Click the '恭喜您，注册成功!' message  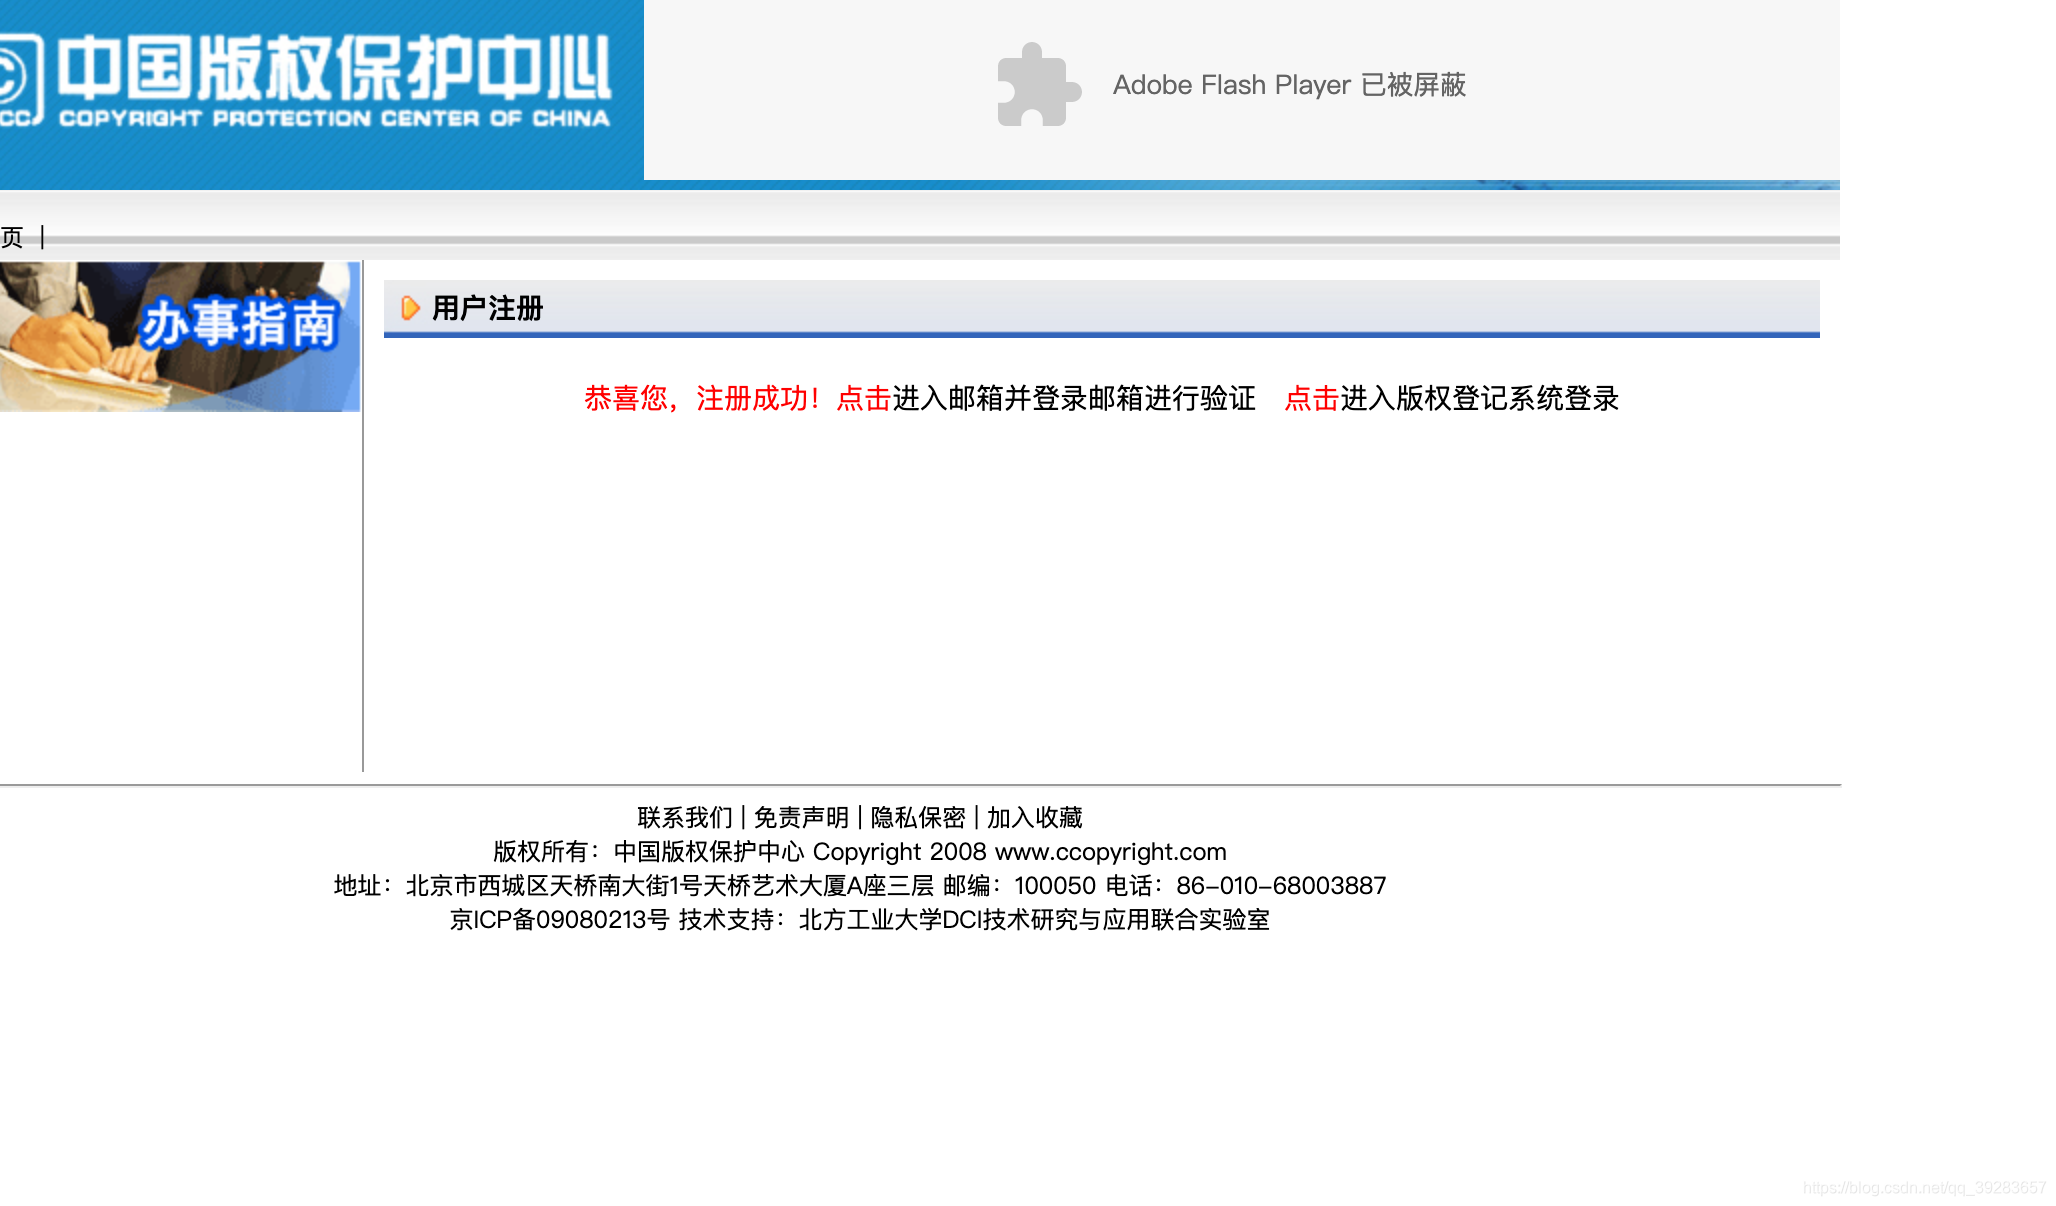[x=702, y=398]
